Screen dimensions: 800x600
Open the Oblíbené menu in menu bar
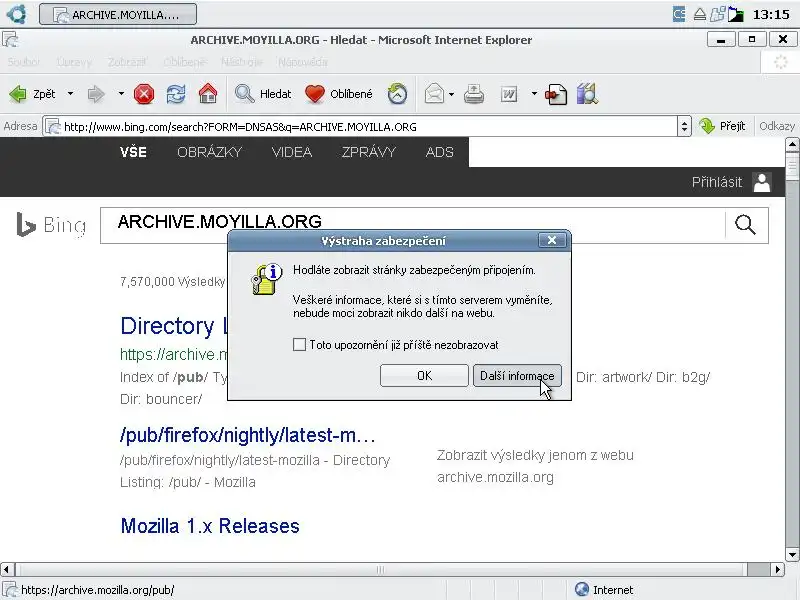185,62
